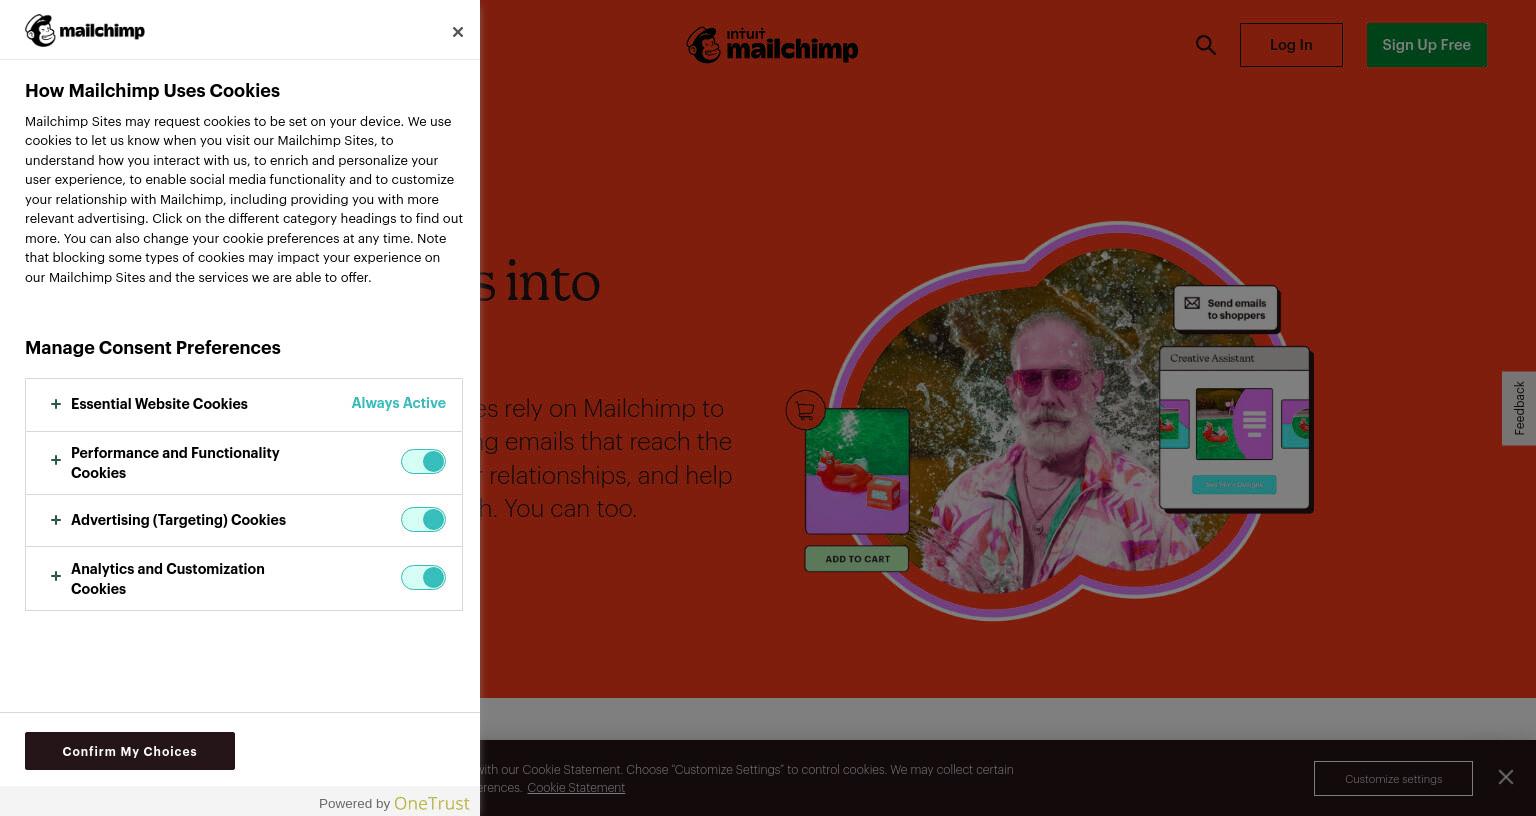Click Customize settings button
Viewport: 1536px width, 816px height.
1393,778
